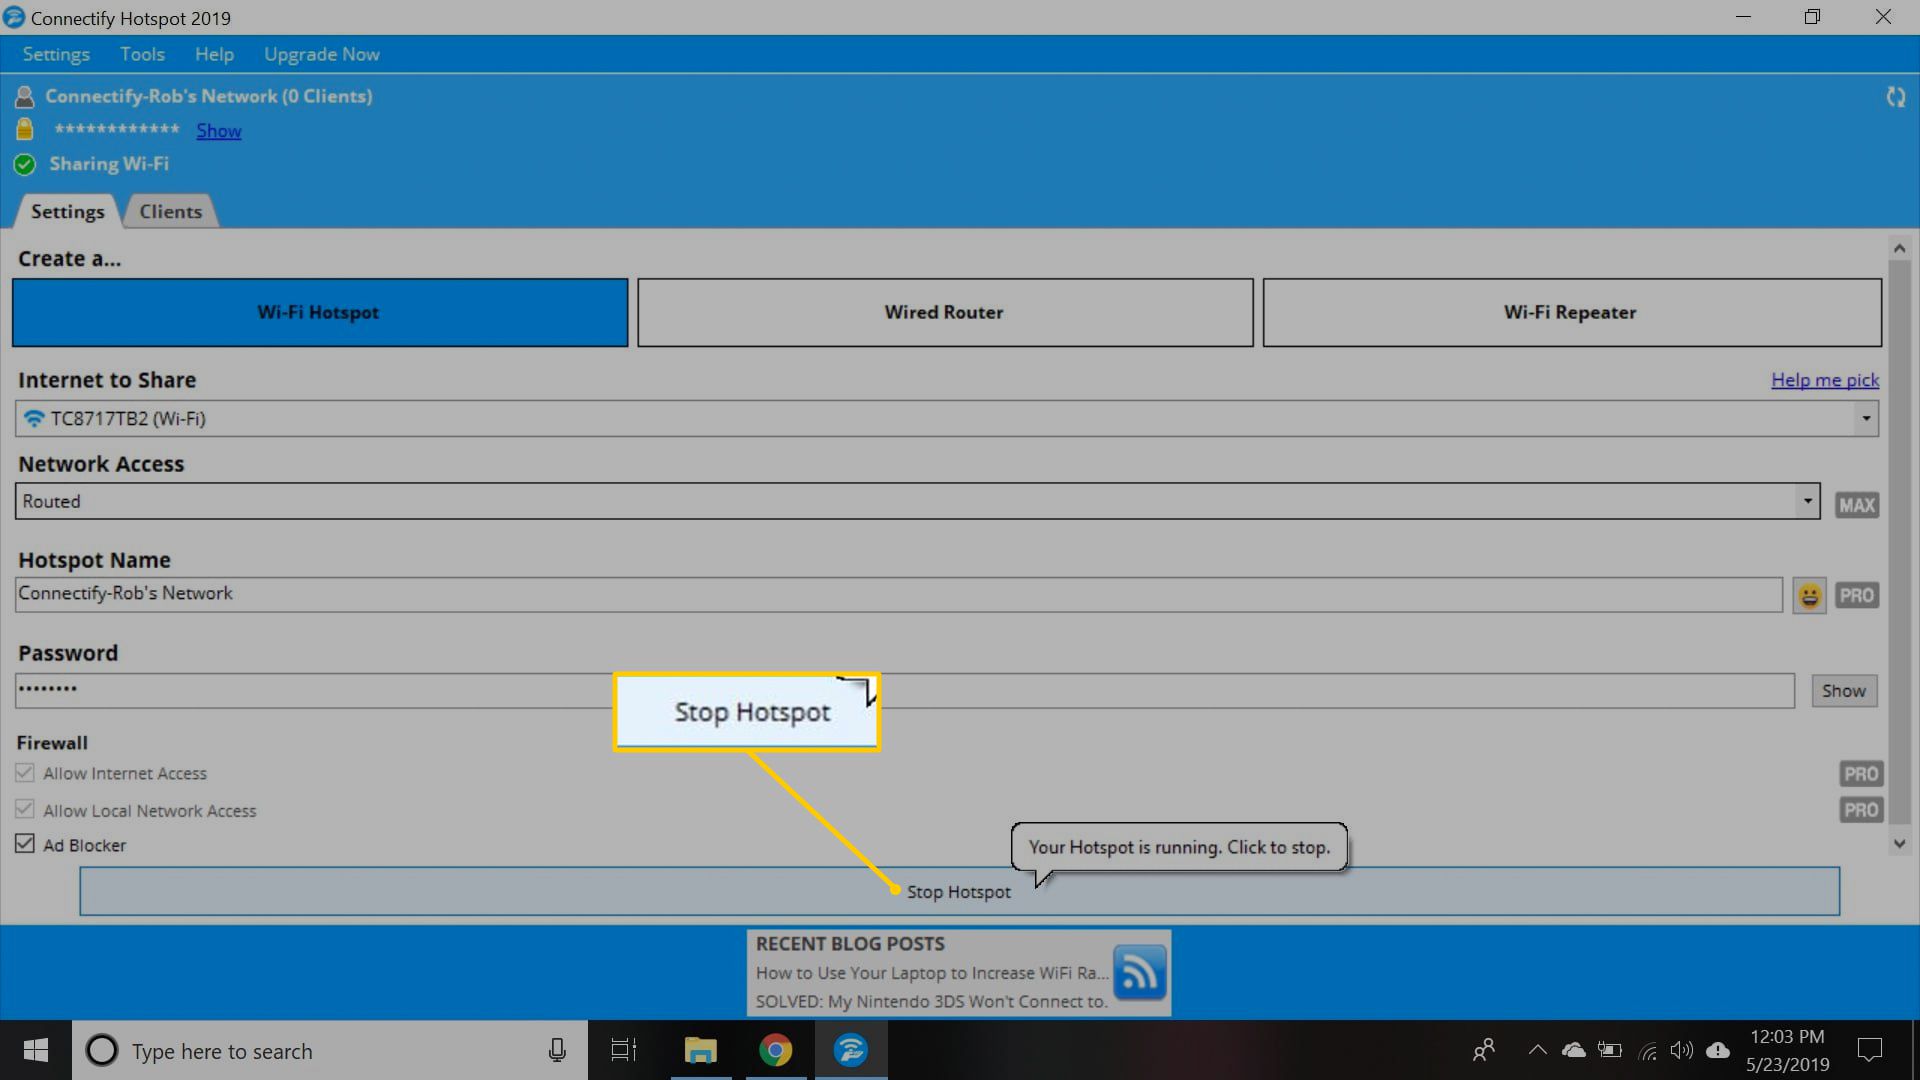Open the Settings menu

coord(55,54)
